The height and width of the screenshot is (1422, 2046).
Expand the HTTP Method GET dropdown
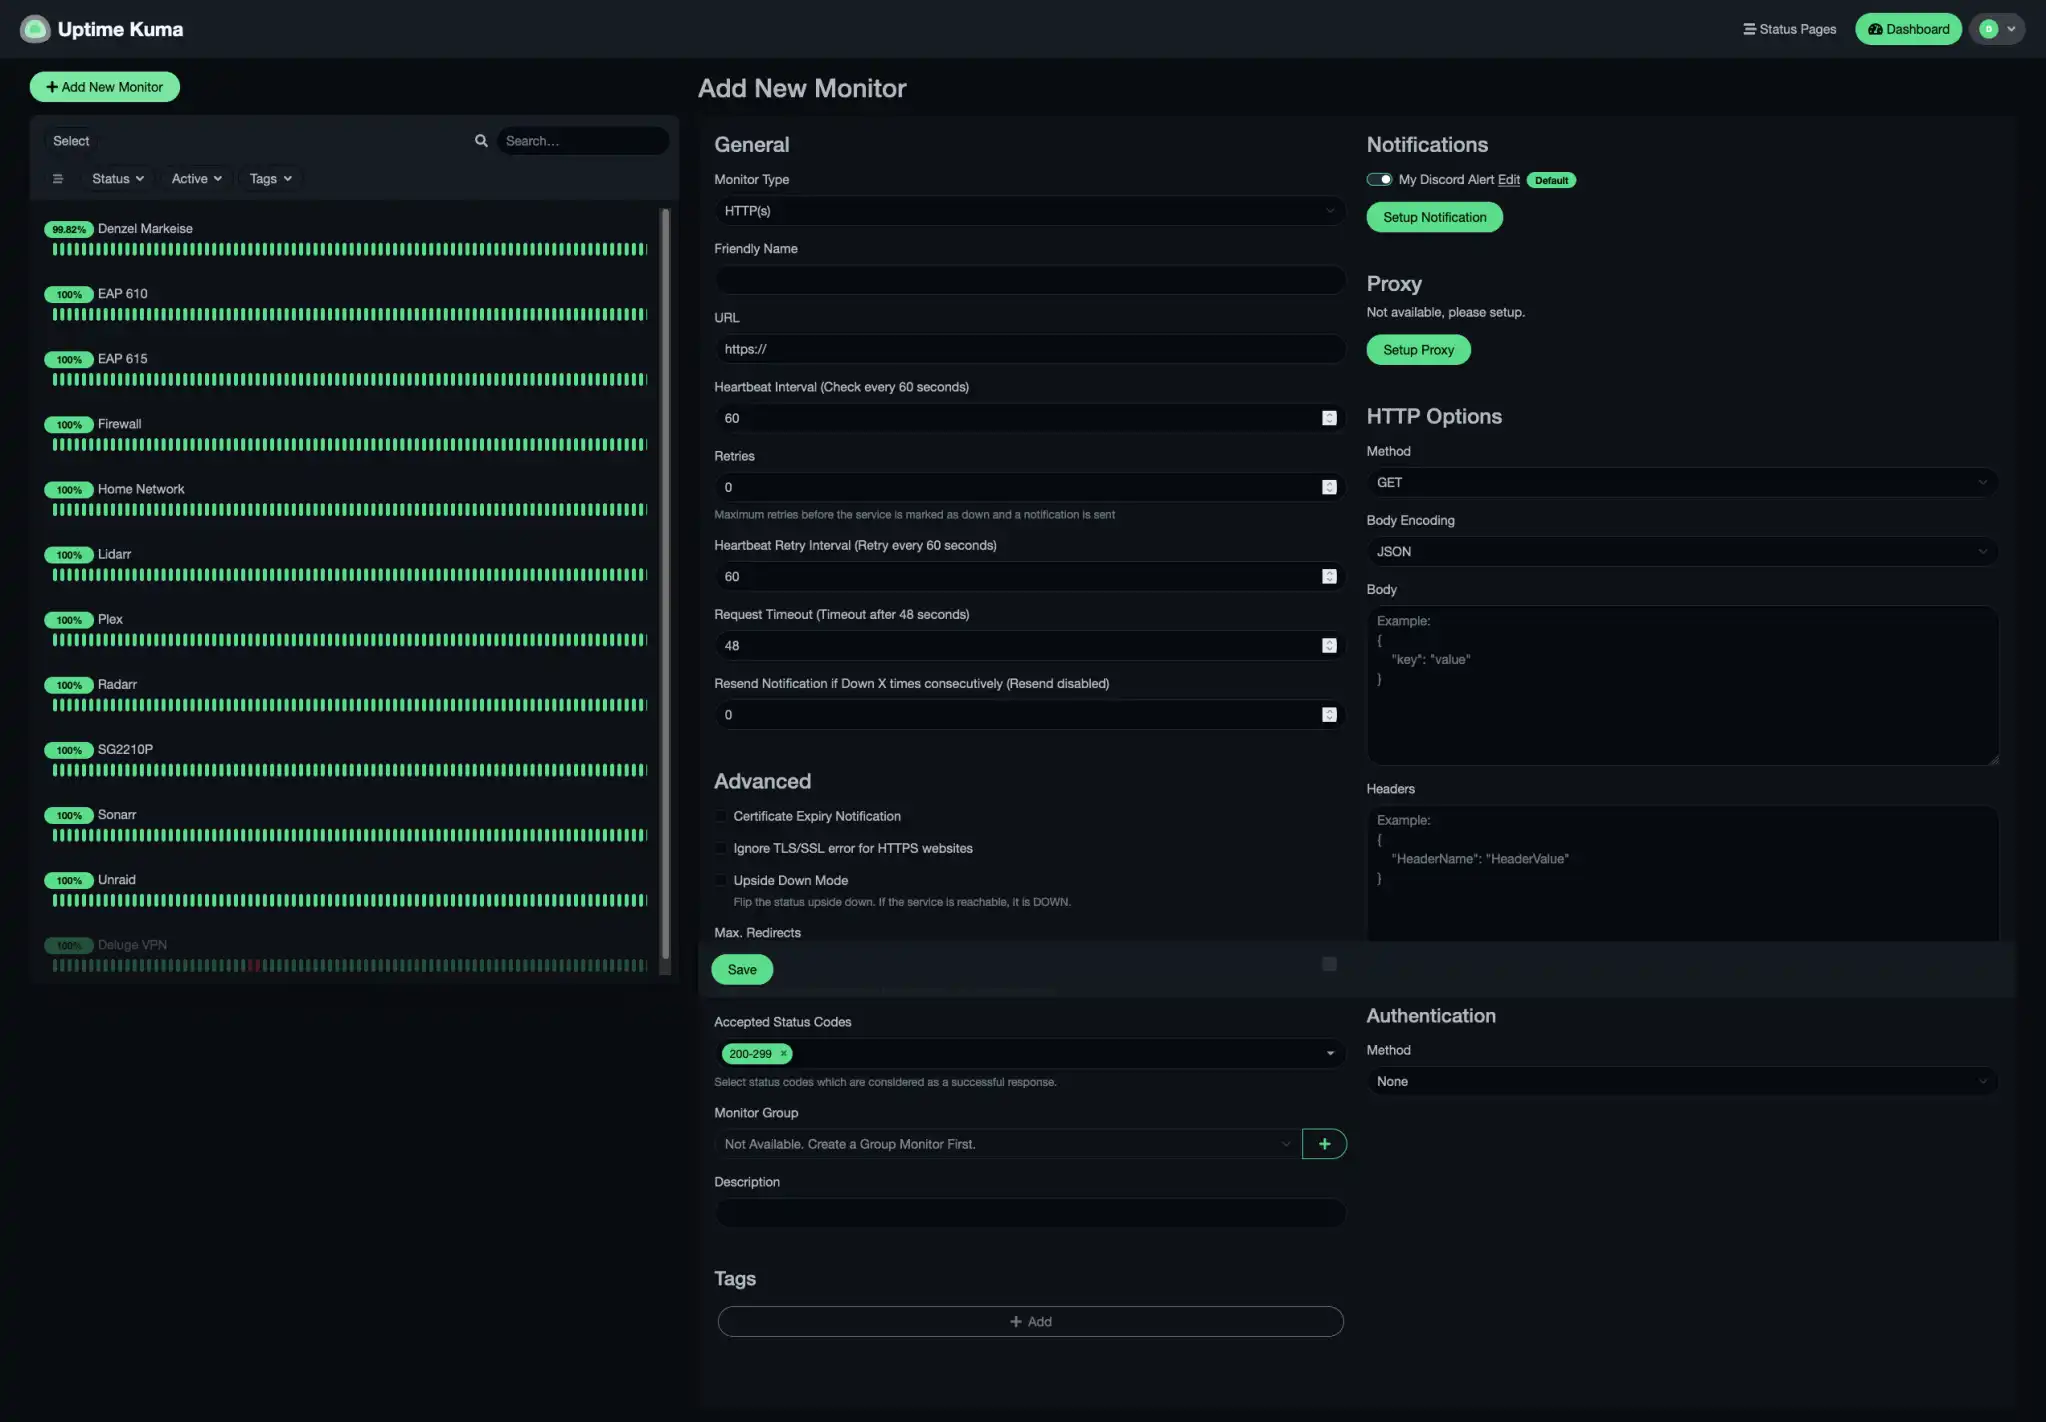pyautogui.click(x=1681, y=483)
